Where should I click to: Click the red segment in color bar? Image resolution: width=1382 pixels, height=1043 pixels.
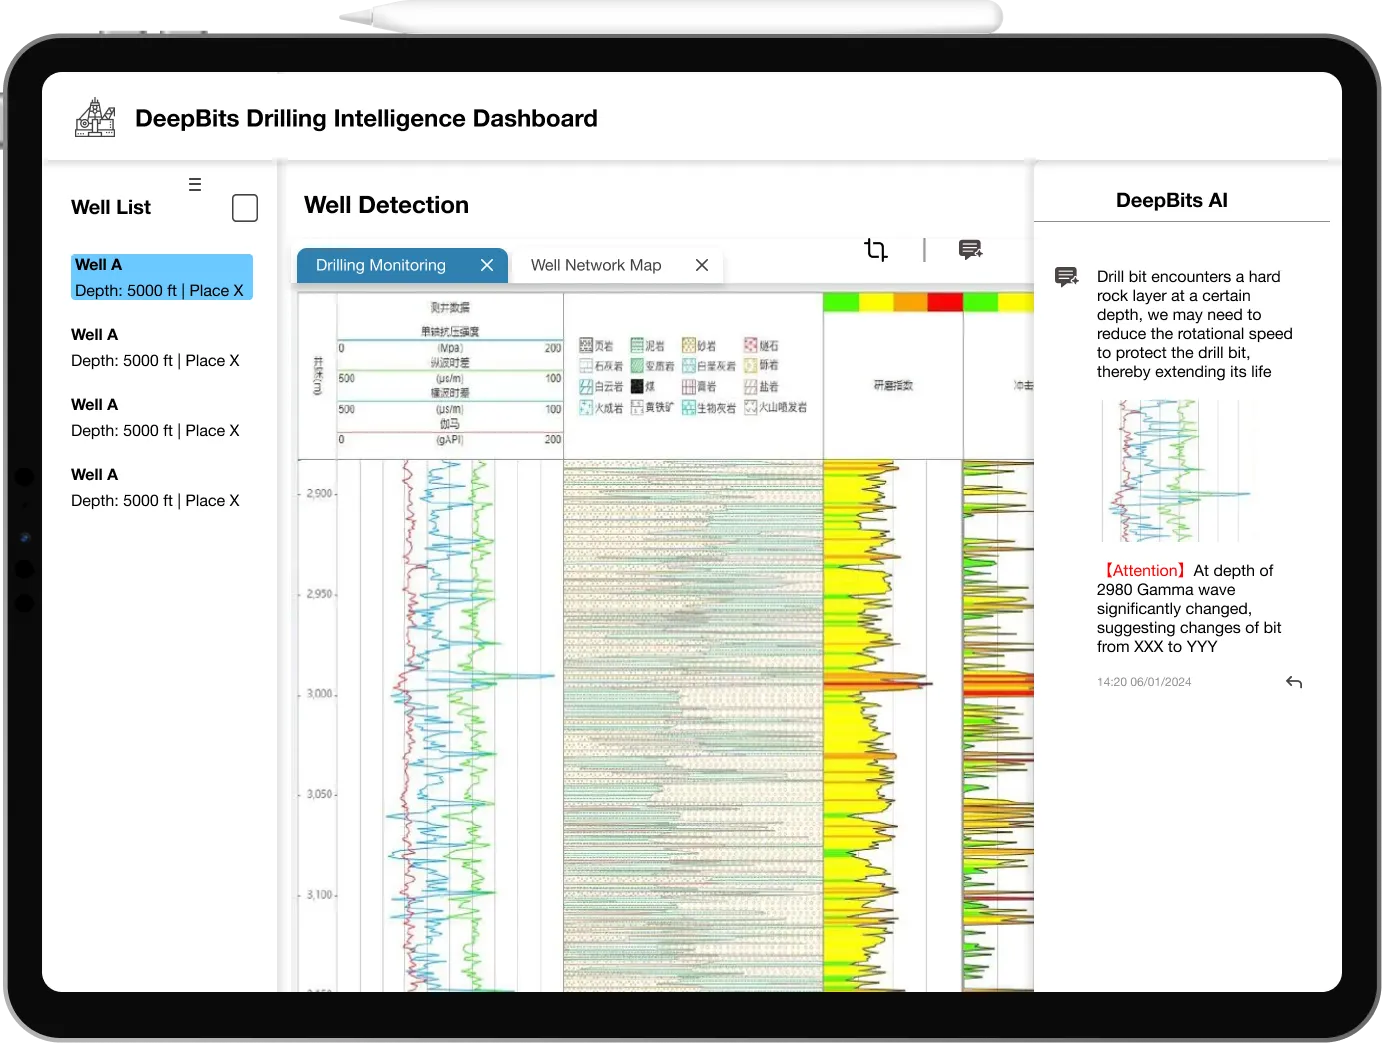pyautogui.click(x=944, y=302)
